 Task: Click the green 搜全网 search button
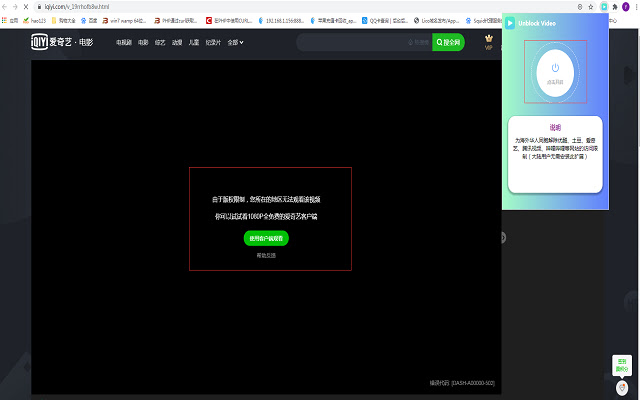pos(448,42)
